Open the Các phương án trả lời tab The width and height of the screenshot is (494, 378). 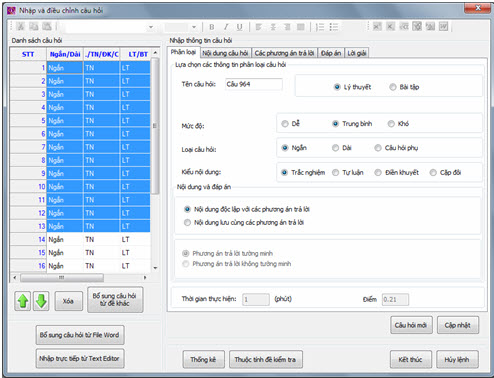tap(284, 53)
